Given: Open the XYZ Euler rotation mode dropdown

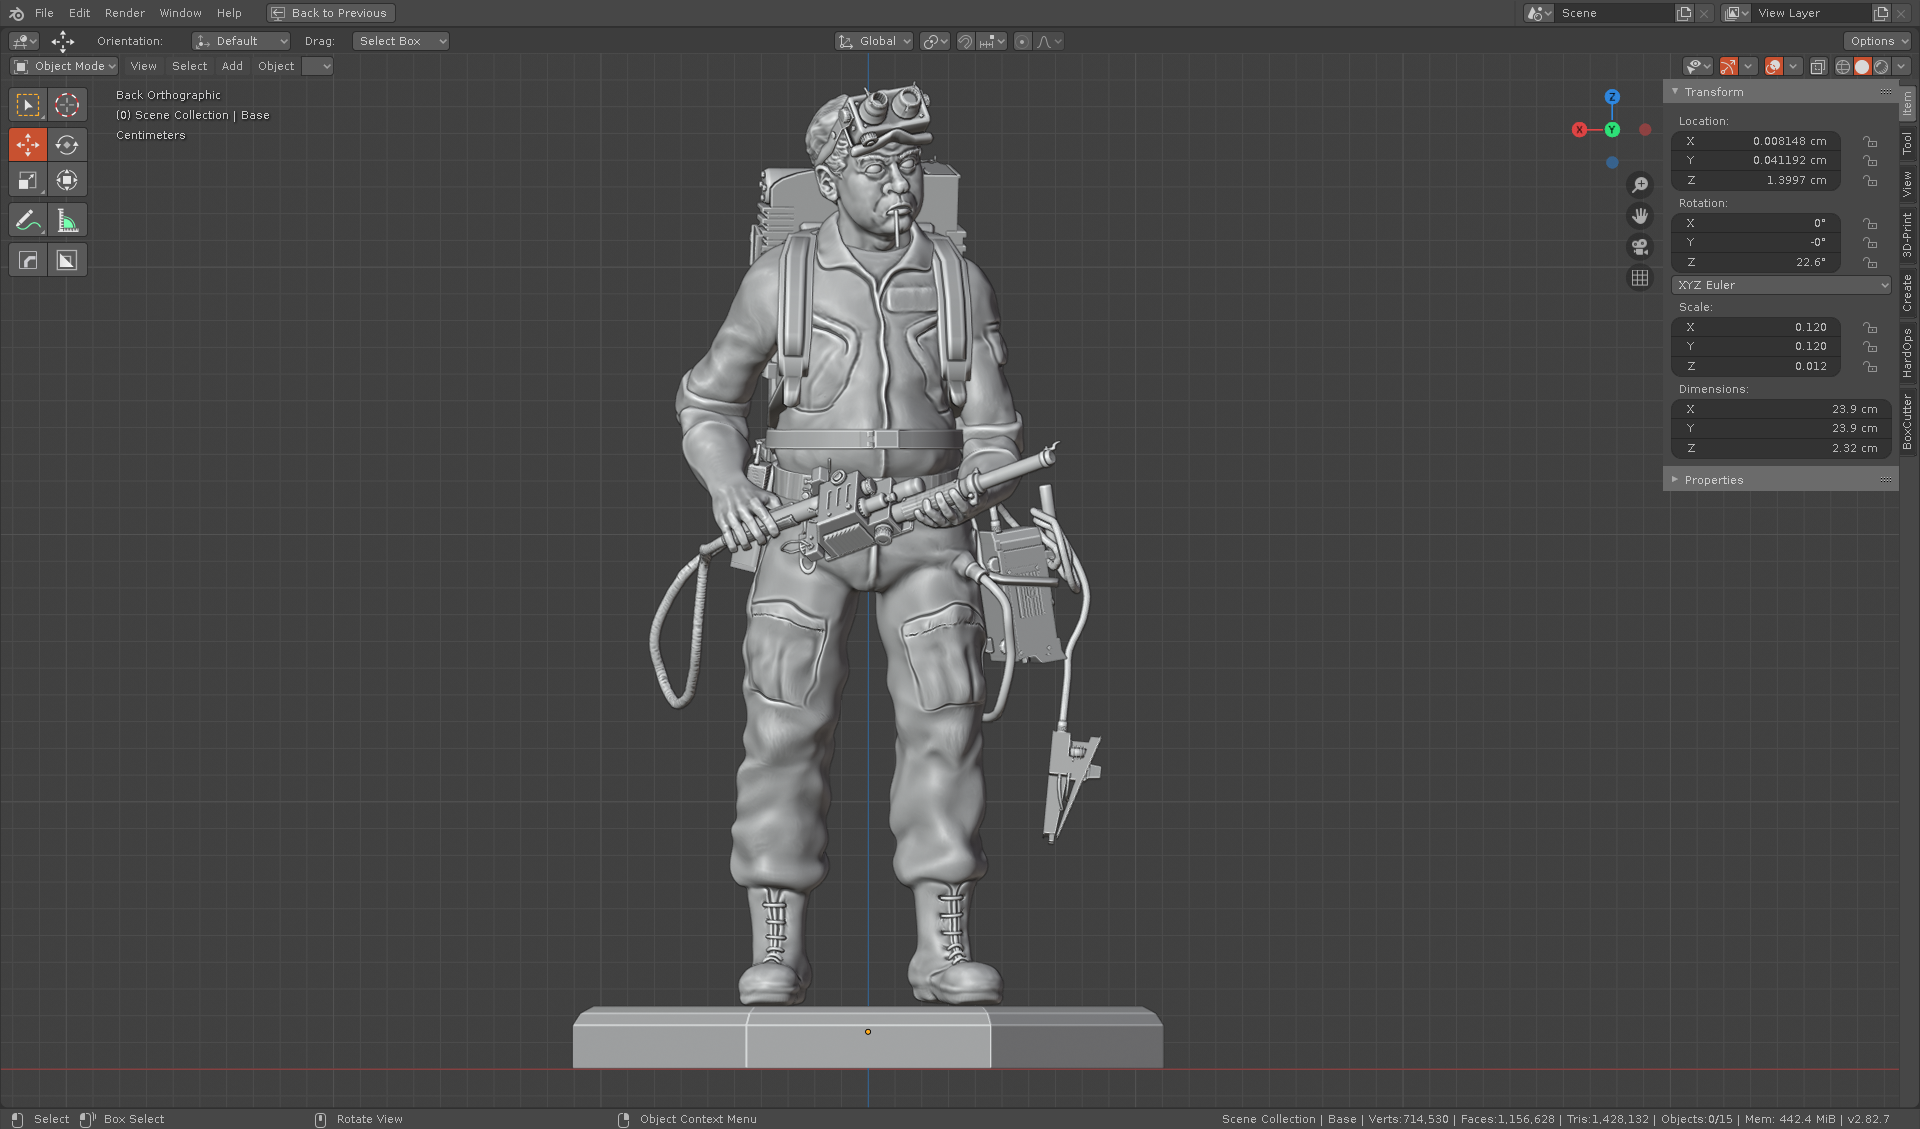Looking at the screenshot, I should point(1780,285).
